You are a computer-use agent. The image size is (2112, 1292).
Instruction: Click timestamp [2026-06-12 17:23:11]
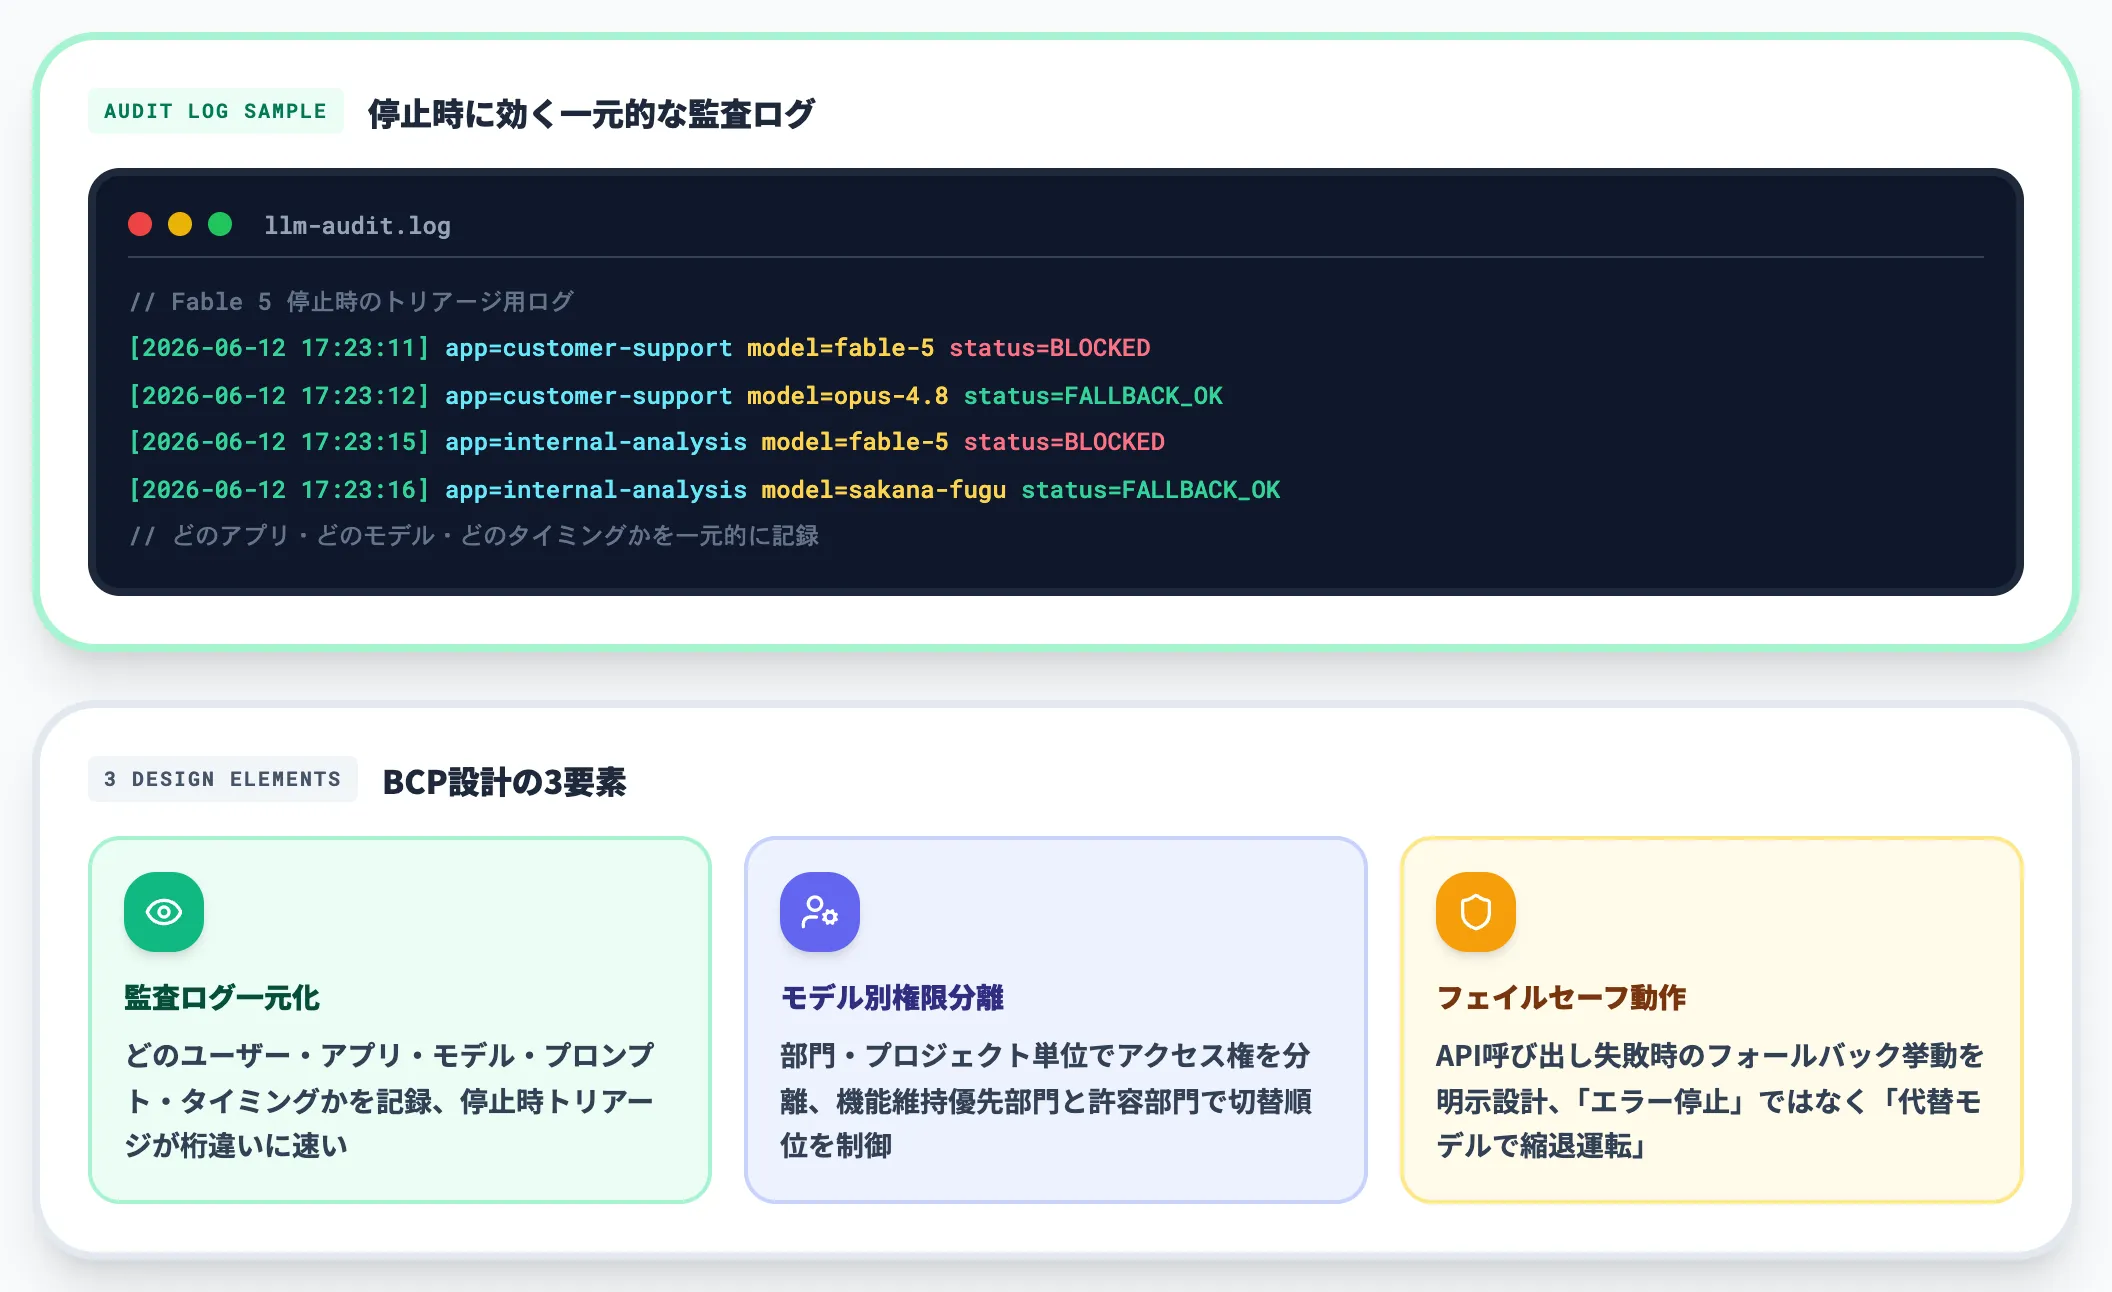(x=279, y=348)
